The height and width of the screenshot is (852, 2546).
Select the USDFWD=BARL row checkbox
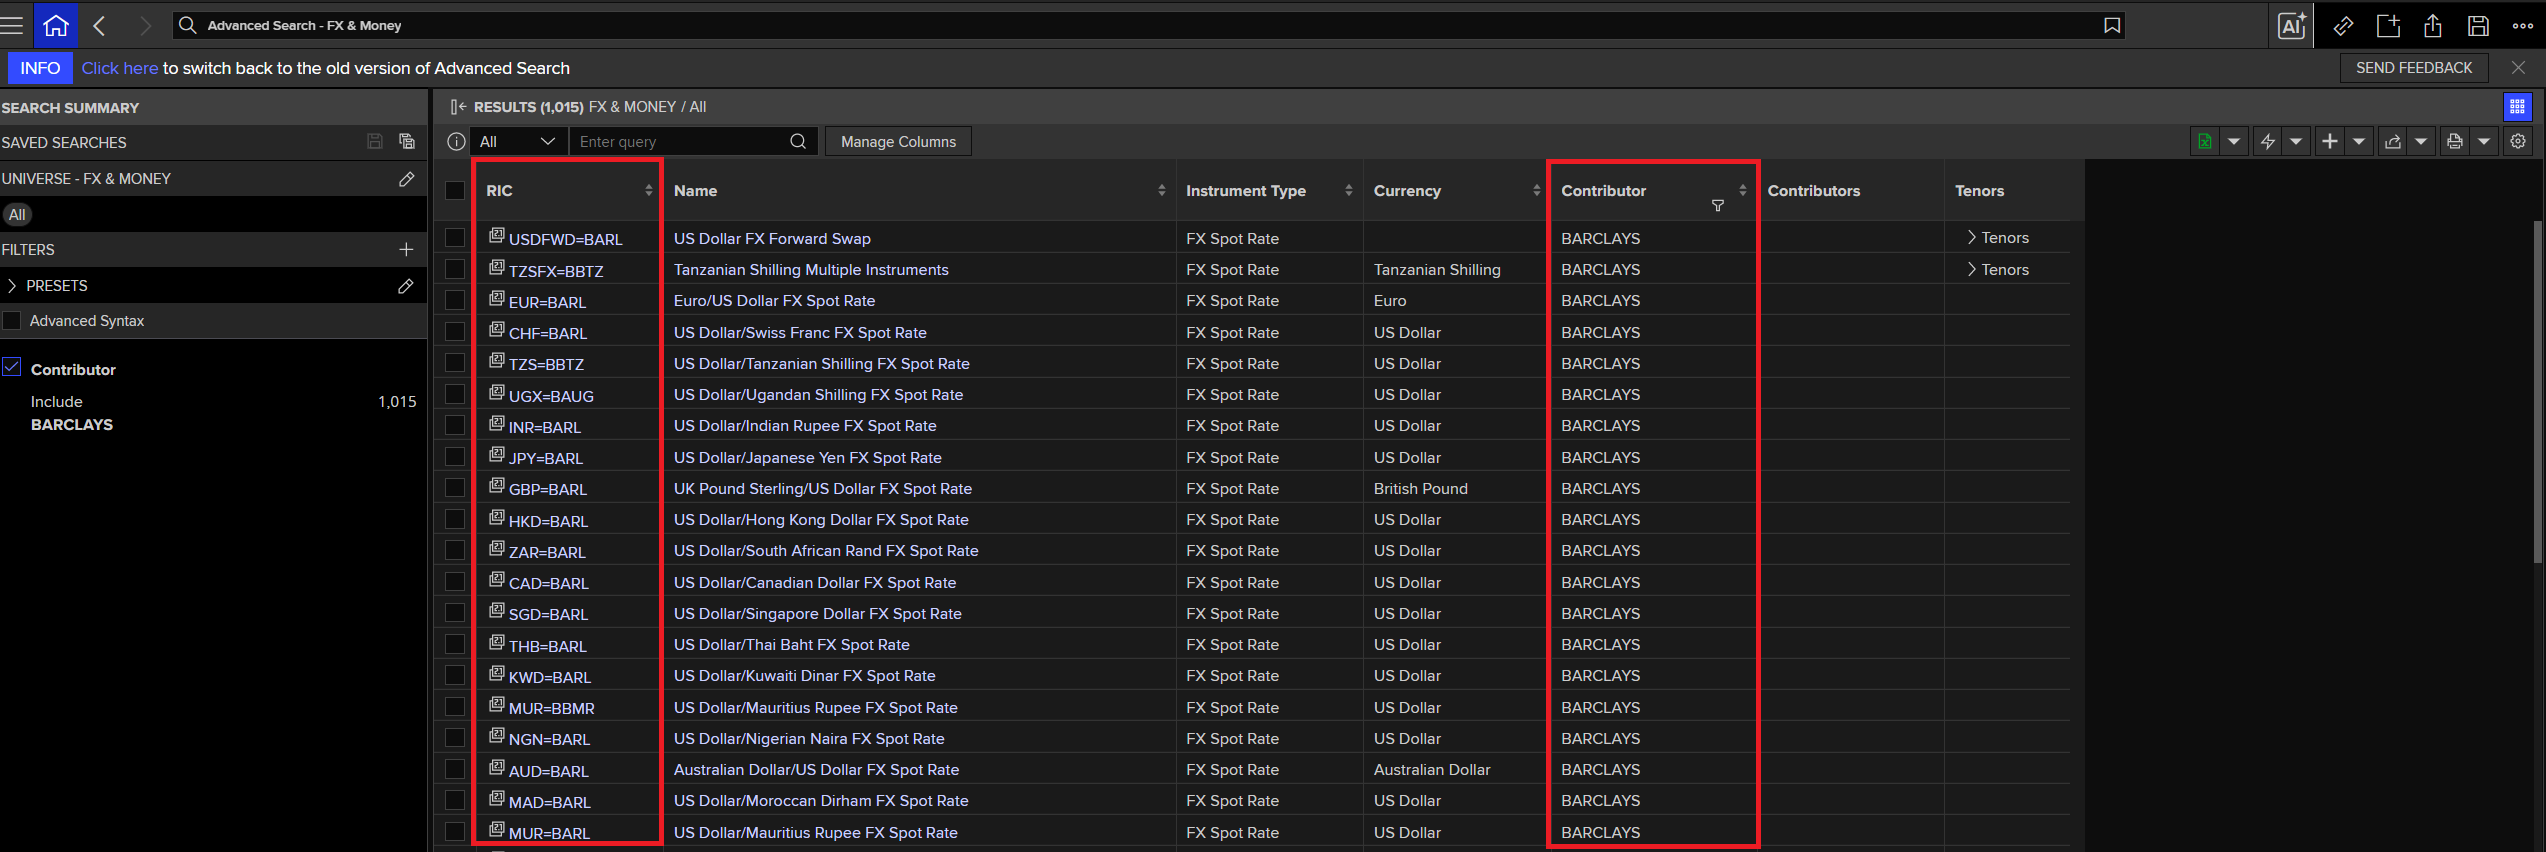(x=455, y=238)
